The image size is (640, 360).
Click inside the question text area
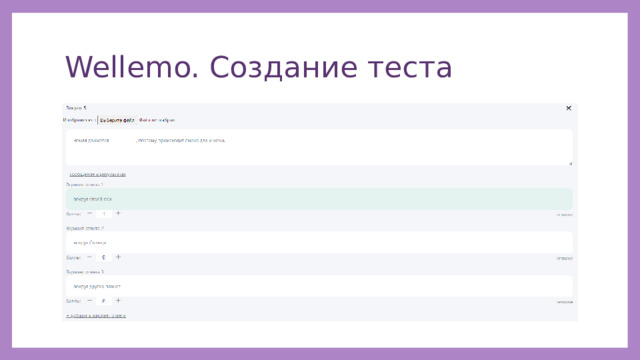pos(319,147)
